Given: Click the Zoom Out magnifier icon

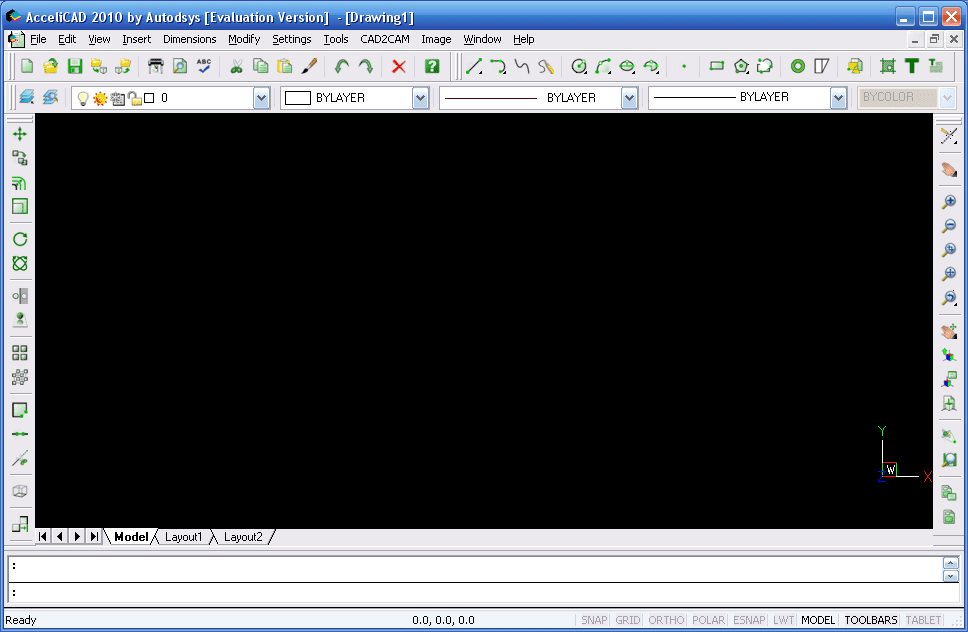Looking at the screenshot, I should click(949, 225).
